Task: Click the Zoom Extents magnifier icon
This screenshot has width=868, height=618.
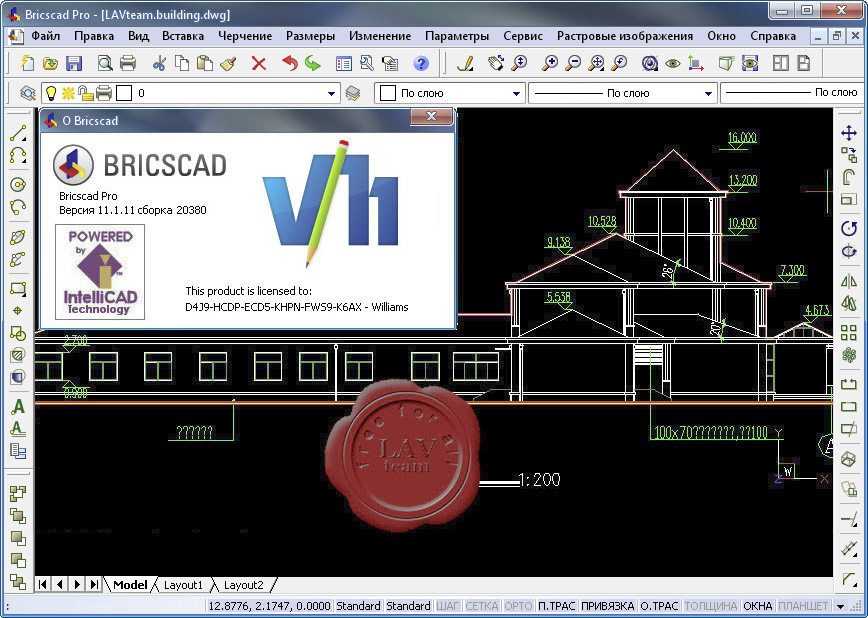Action: [x=596, y=63]
